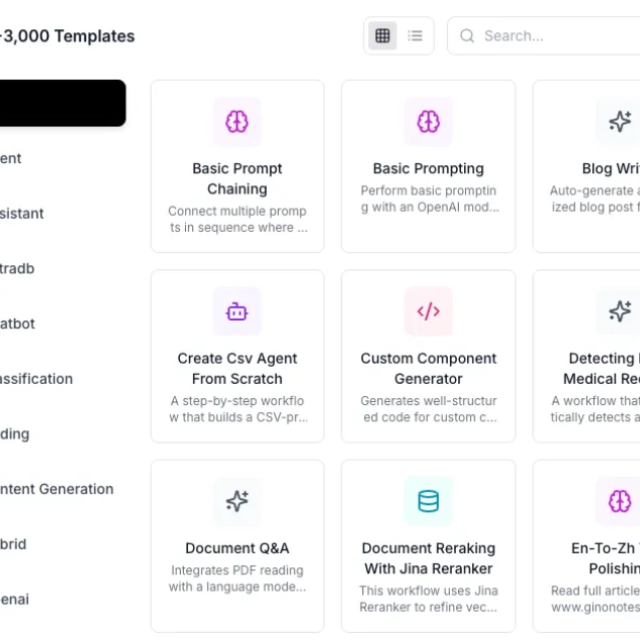This screenshot has width=640, height=640.
Task: Select the highlighted black sidebar category
Action: click(x=62, y=103)
